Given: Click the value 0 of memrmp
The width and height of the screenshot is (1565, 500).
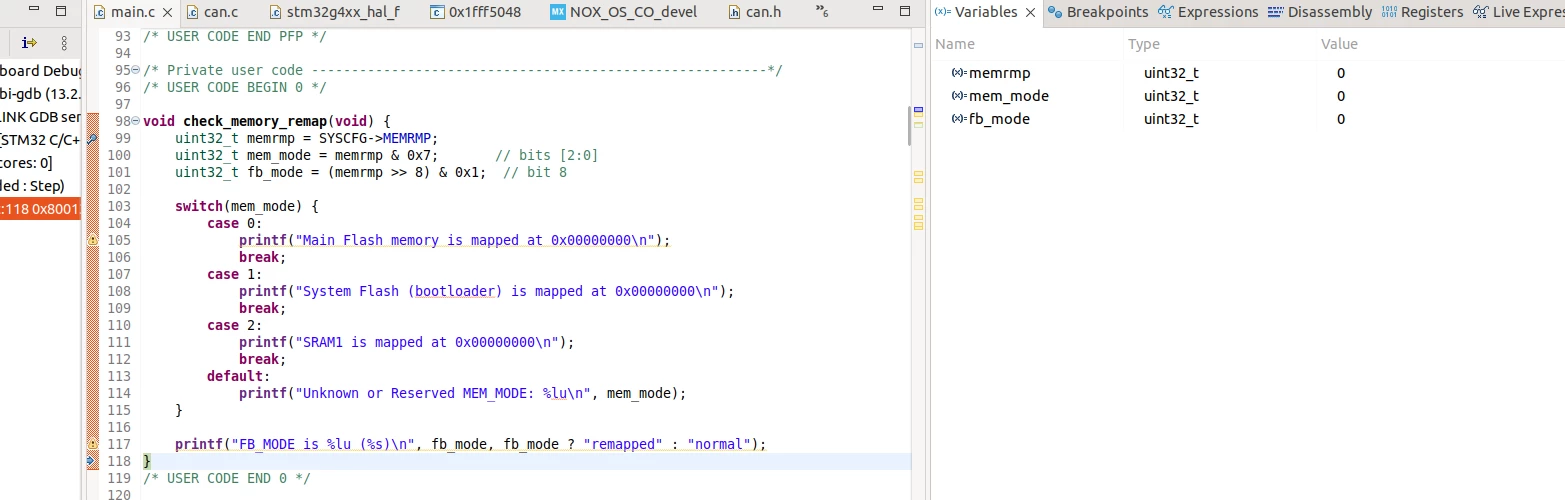Looking at the screenshot, I should [1341, 73].
